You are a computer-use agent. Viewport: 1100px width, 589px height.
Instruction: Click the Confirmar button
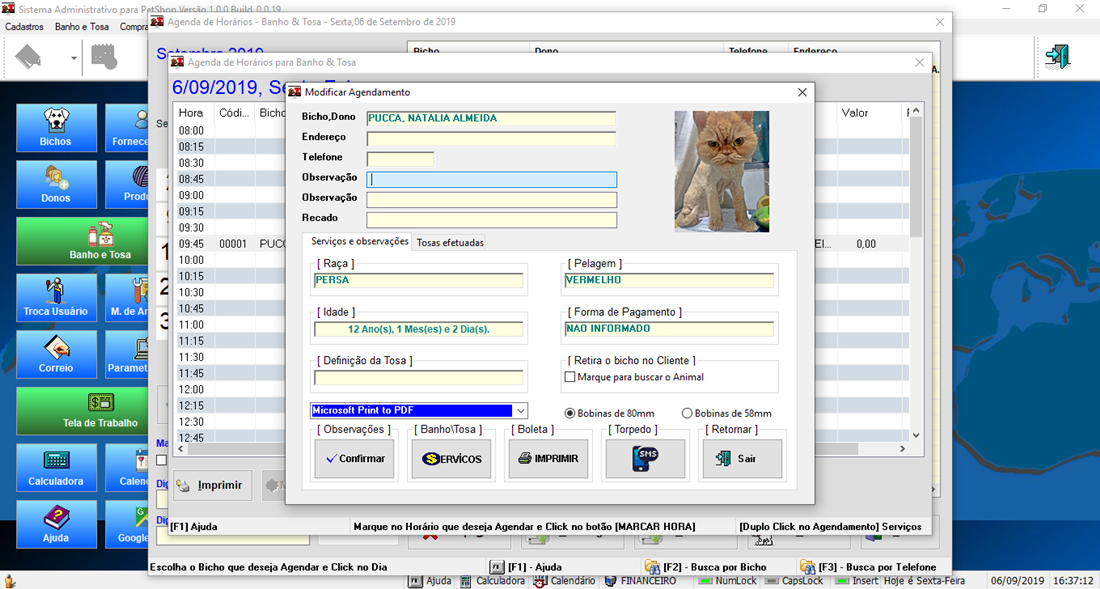click(354, 459)
